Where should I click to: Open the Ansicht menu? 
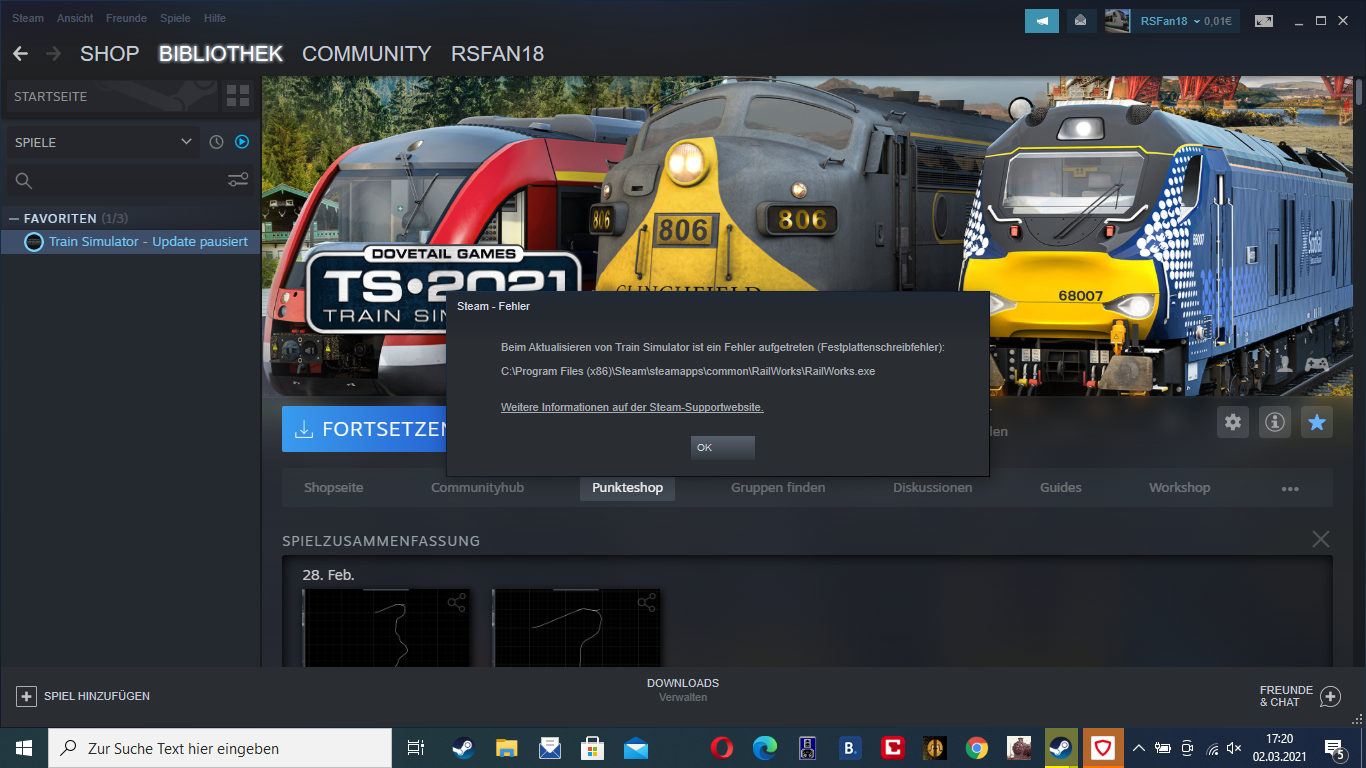tap(75, 18)
